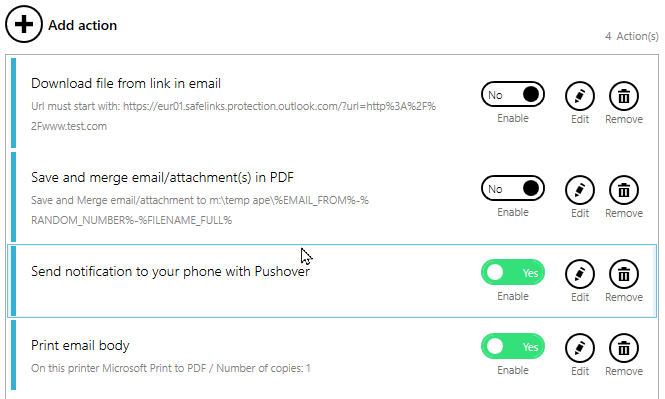665x399 pixels.
Task: Click the safelinks URL description text
Action: [233, 116]
